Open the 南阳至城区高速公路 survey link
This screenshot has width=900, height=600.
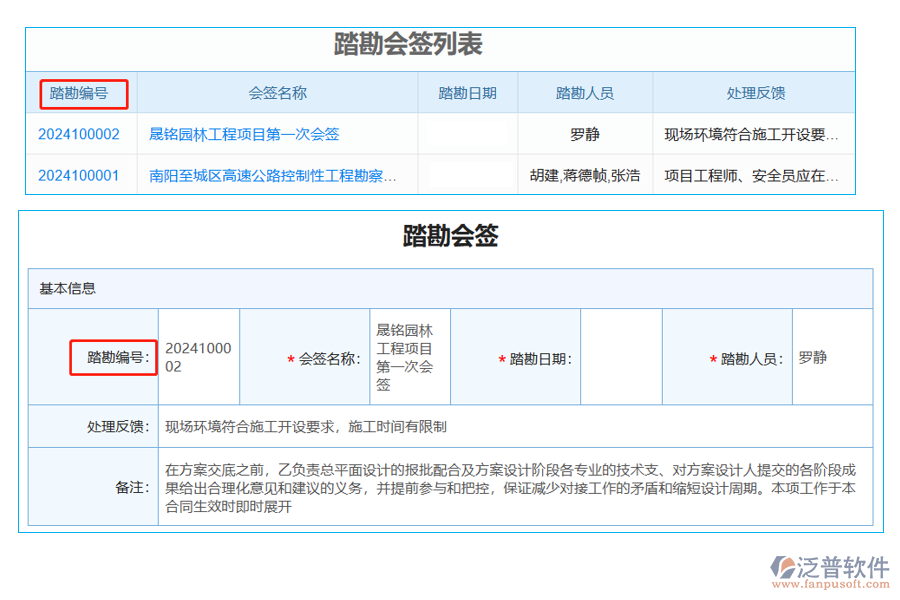(272, 175)
